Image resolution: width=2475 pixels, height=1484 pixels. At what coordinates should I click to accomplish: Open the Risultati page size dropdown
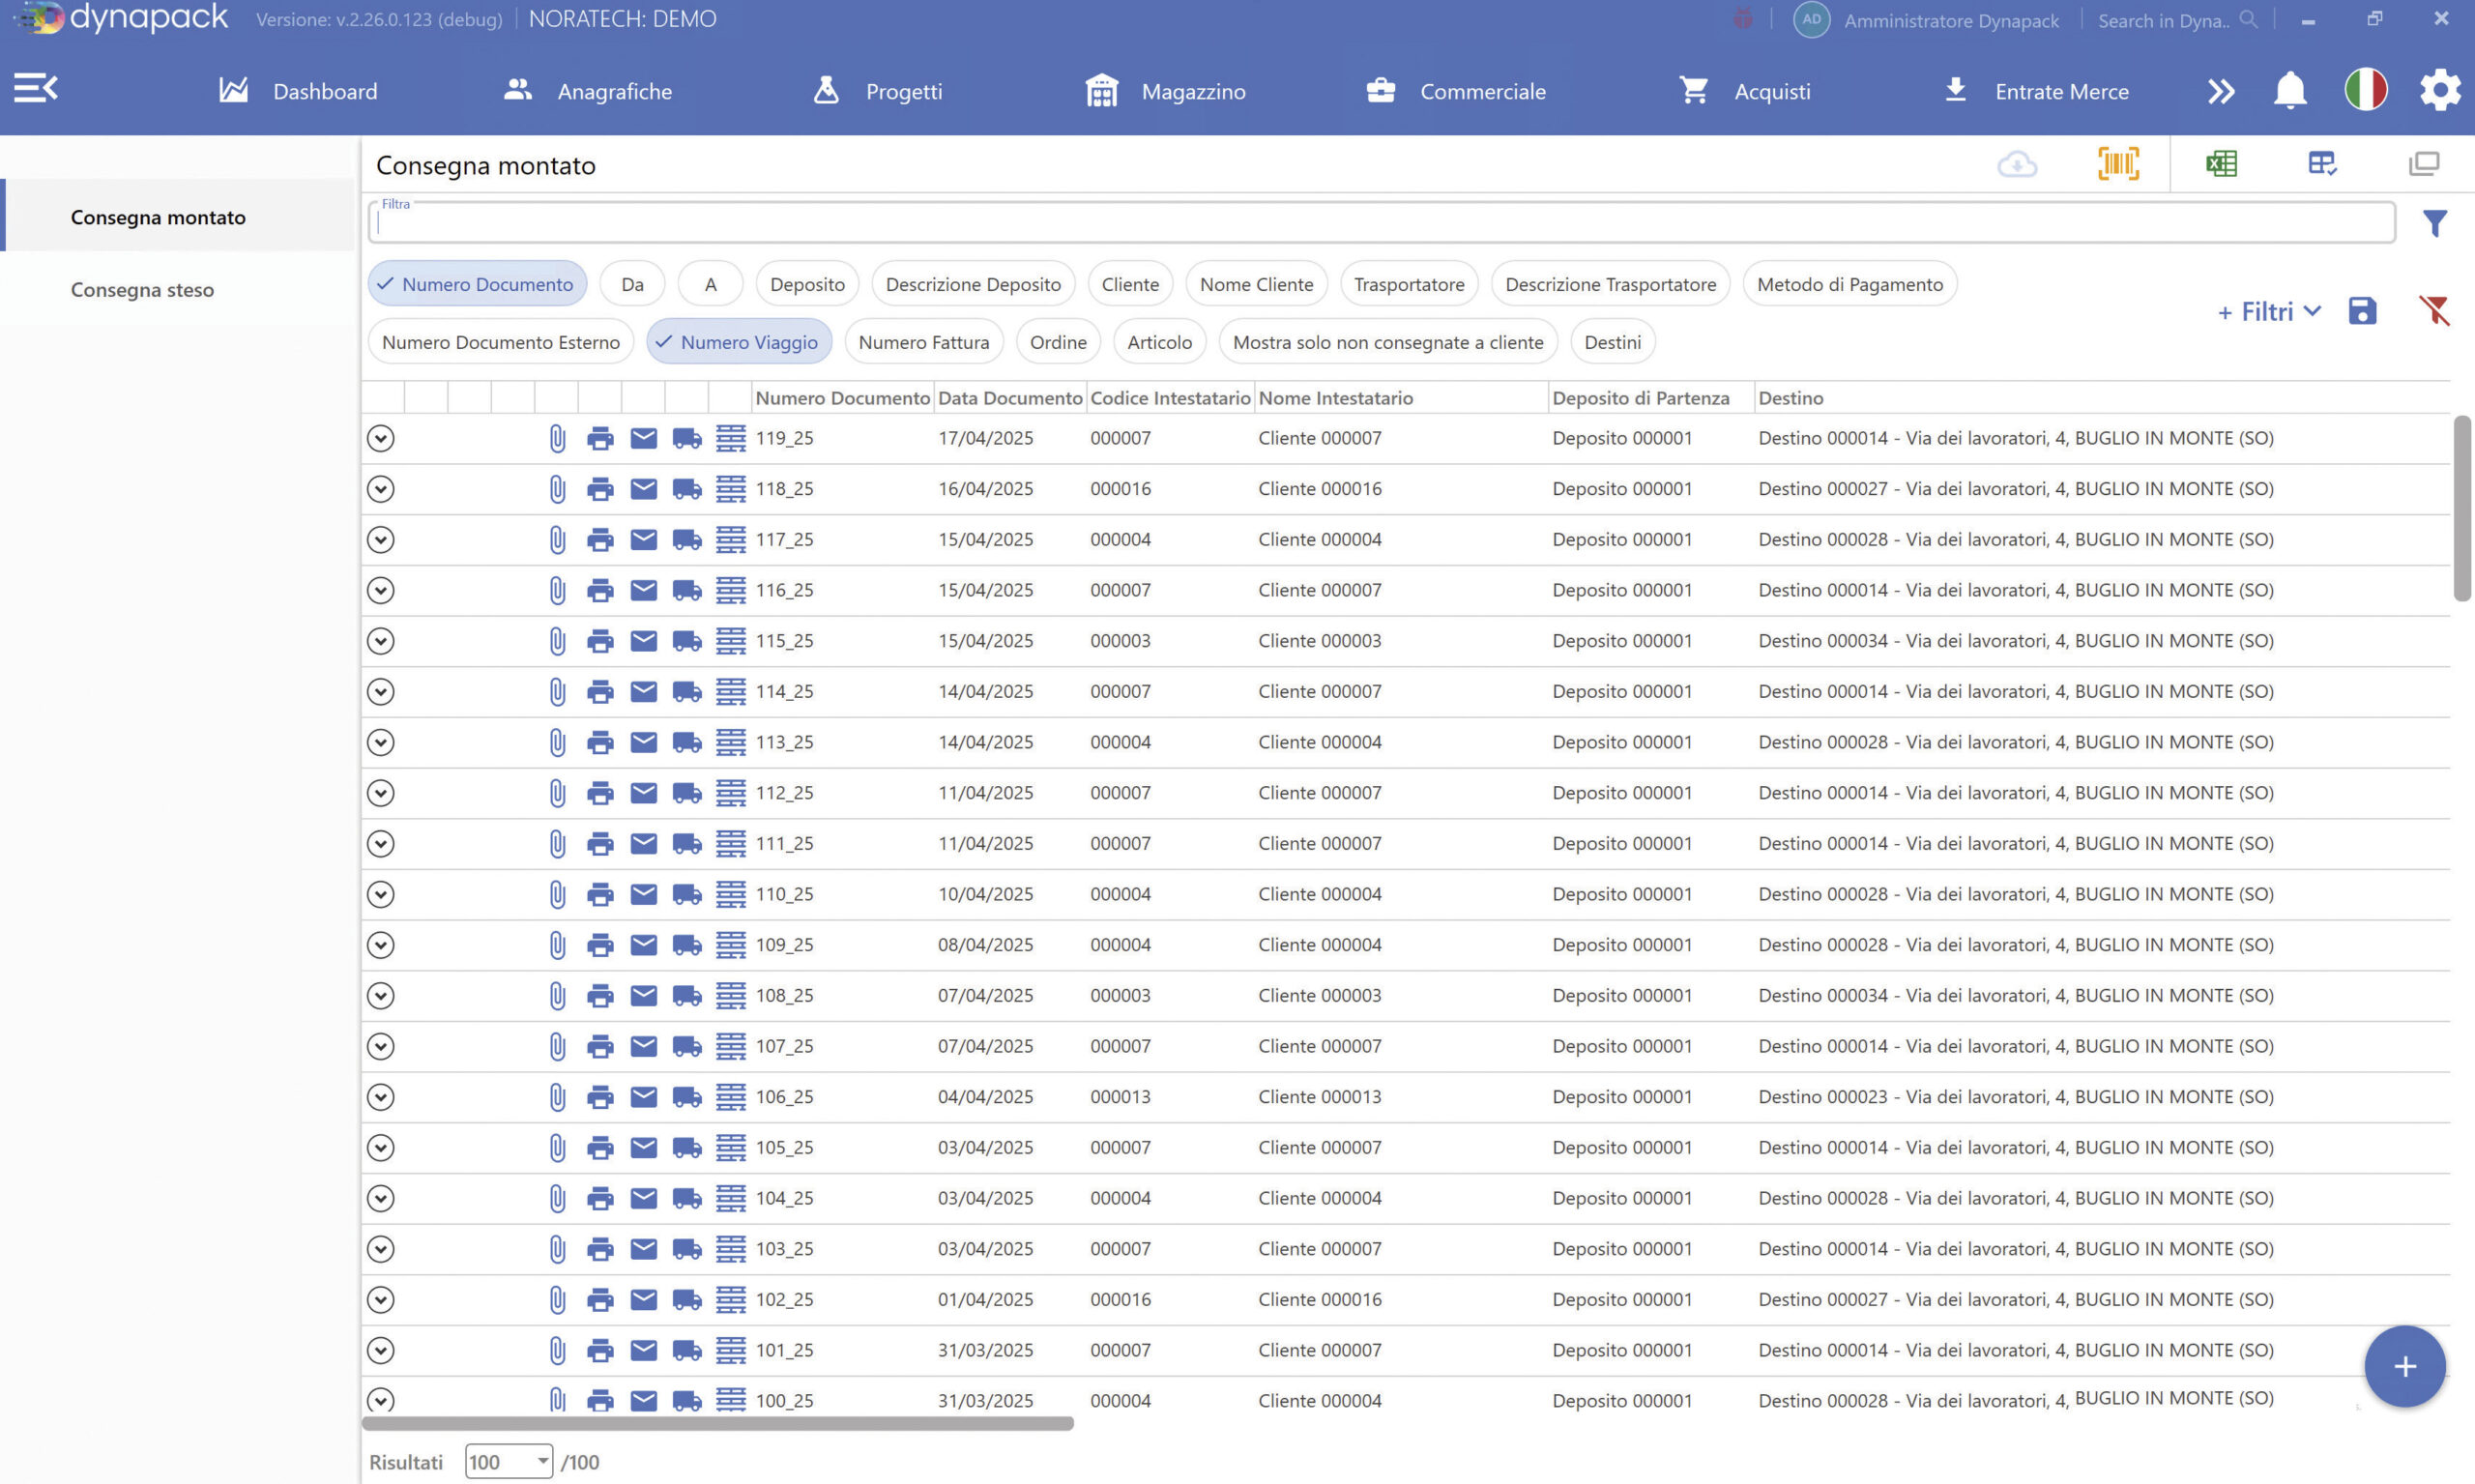(x=509, y=1462)
